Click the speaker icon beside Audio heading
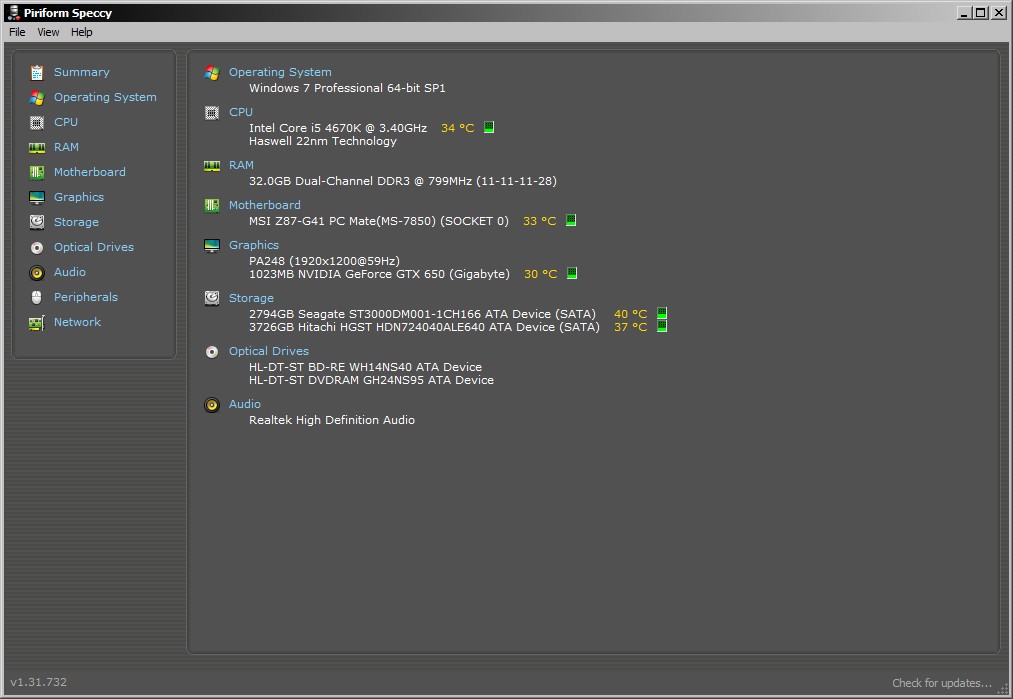Image resolution: width=1013 pixels, height=699 pixels. pyautogui.click(x=212, y=405)
